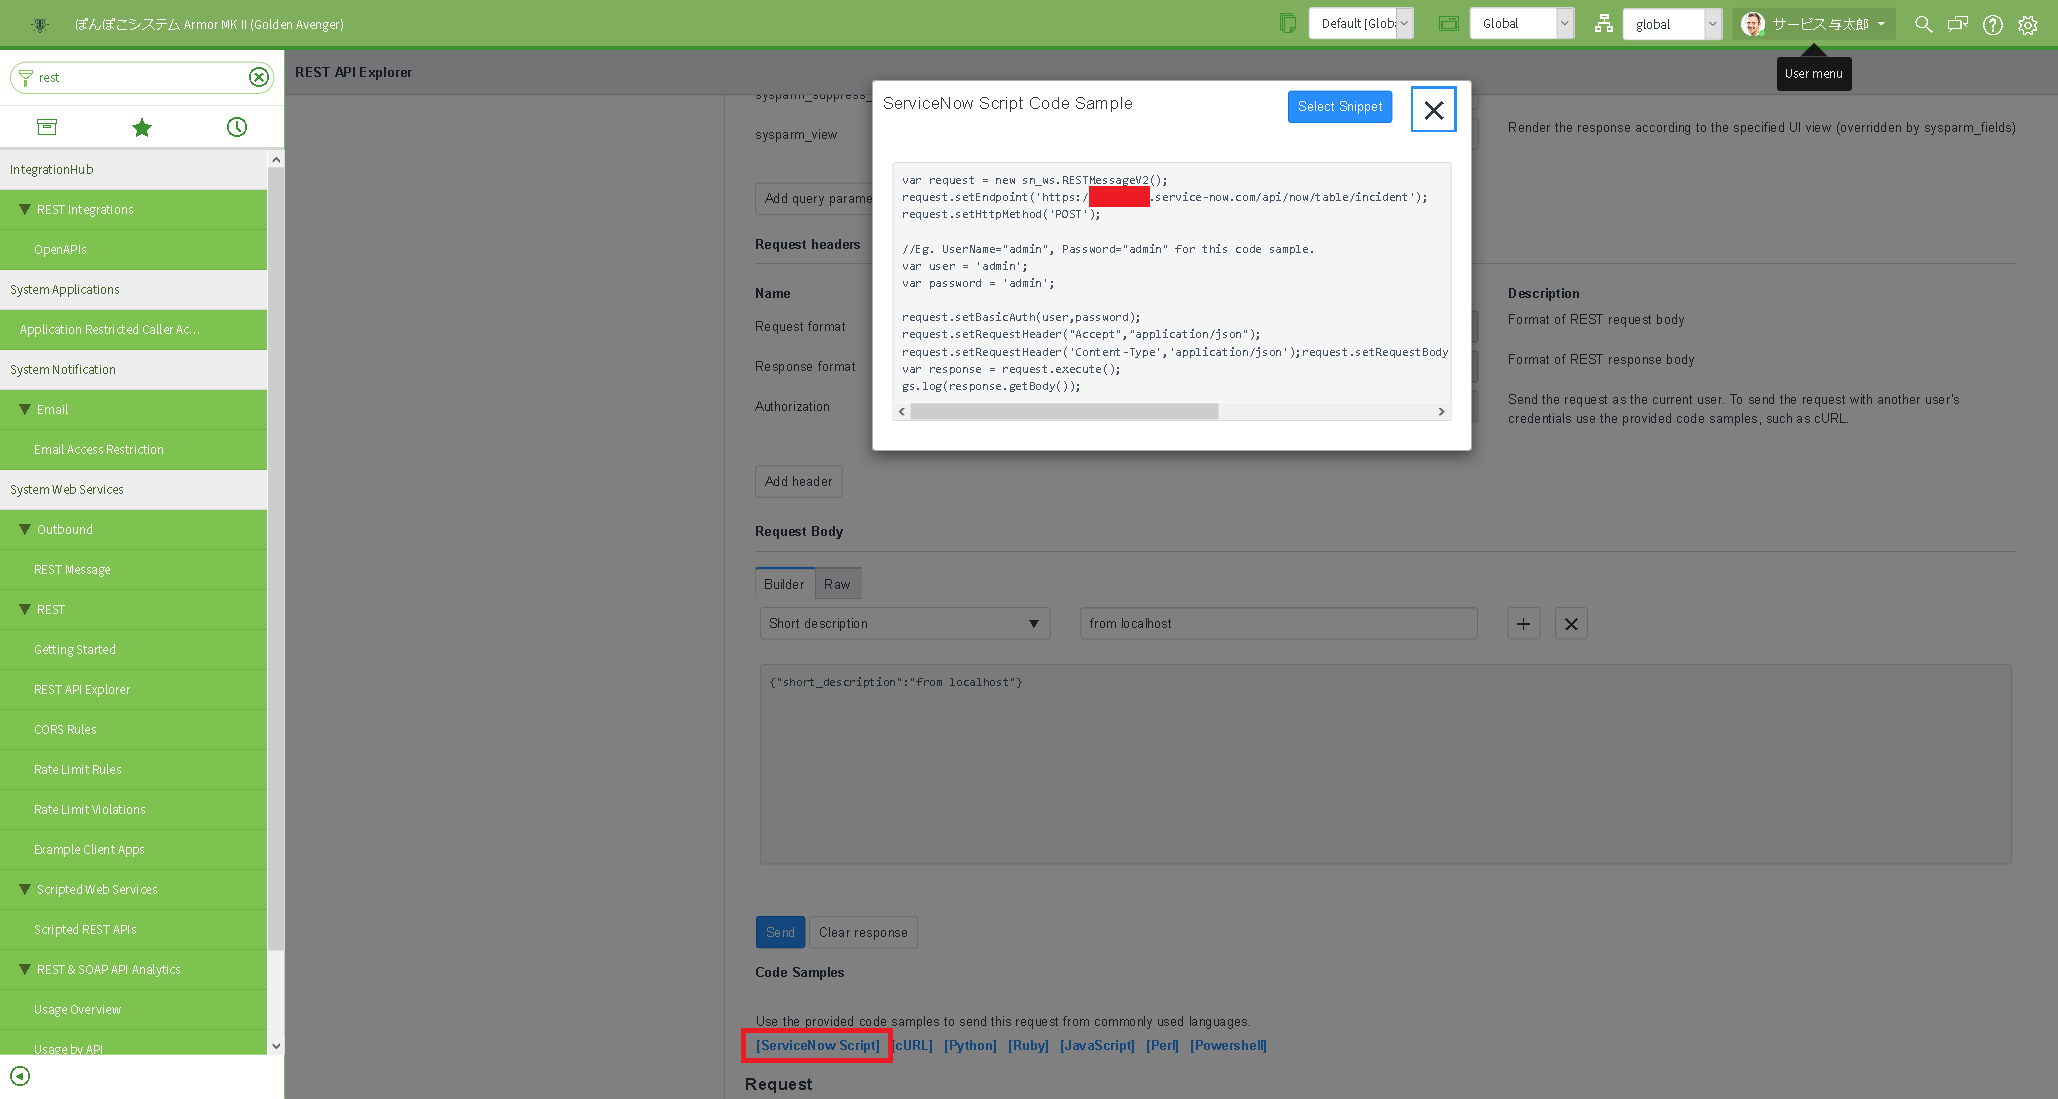
Task: Show all applications tab in navigator
Action: pos(47,127)
